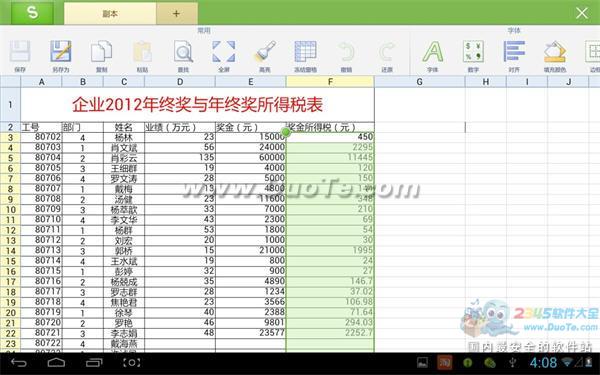The image size is (600, 375).
Task: Open the Alignment (对齐) icon
Action: click(x=514, y=55)
